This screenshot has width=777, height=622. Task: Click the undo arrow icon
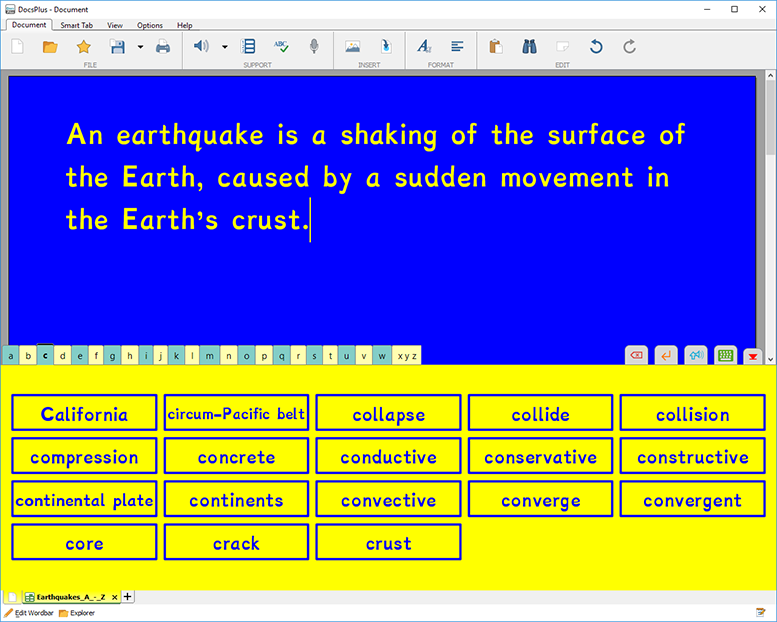[596, 46]
